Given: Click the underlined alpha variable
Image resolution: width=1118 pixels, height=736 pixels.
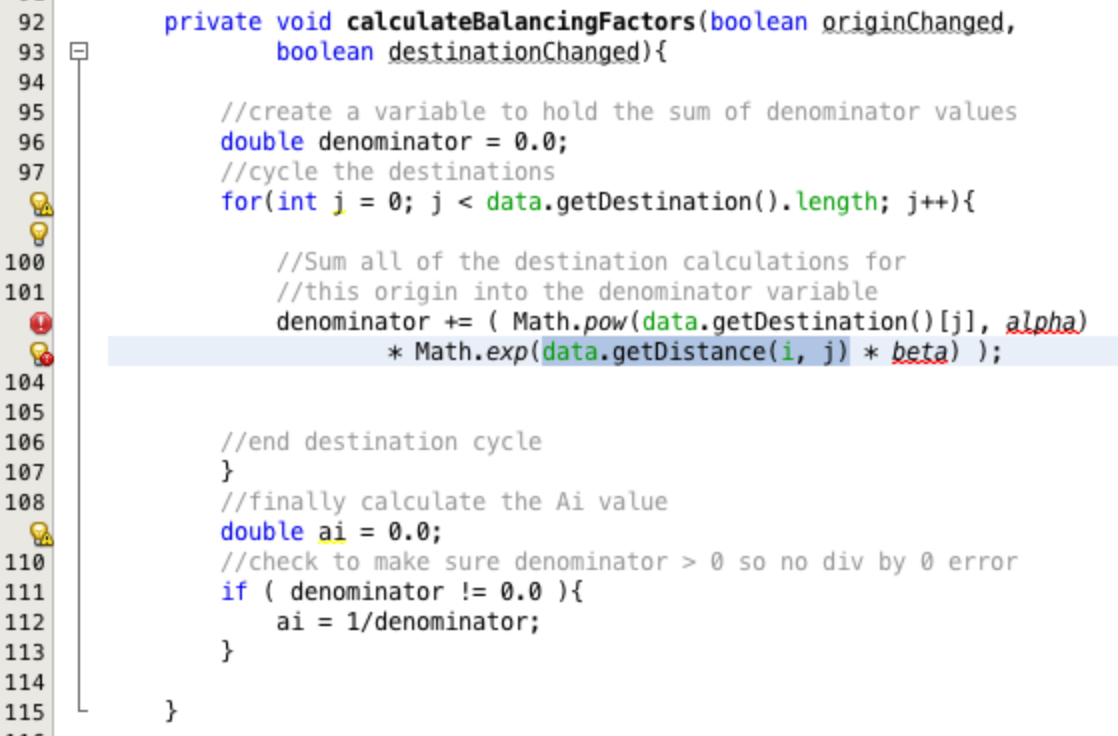Looking at the screenshot, I should point(1040,322).
